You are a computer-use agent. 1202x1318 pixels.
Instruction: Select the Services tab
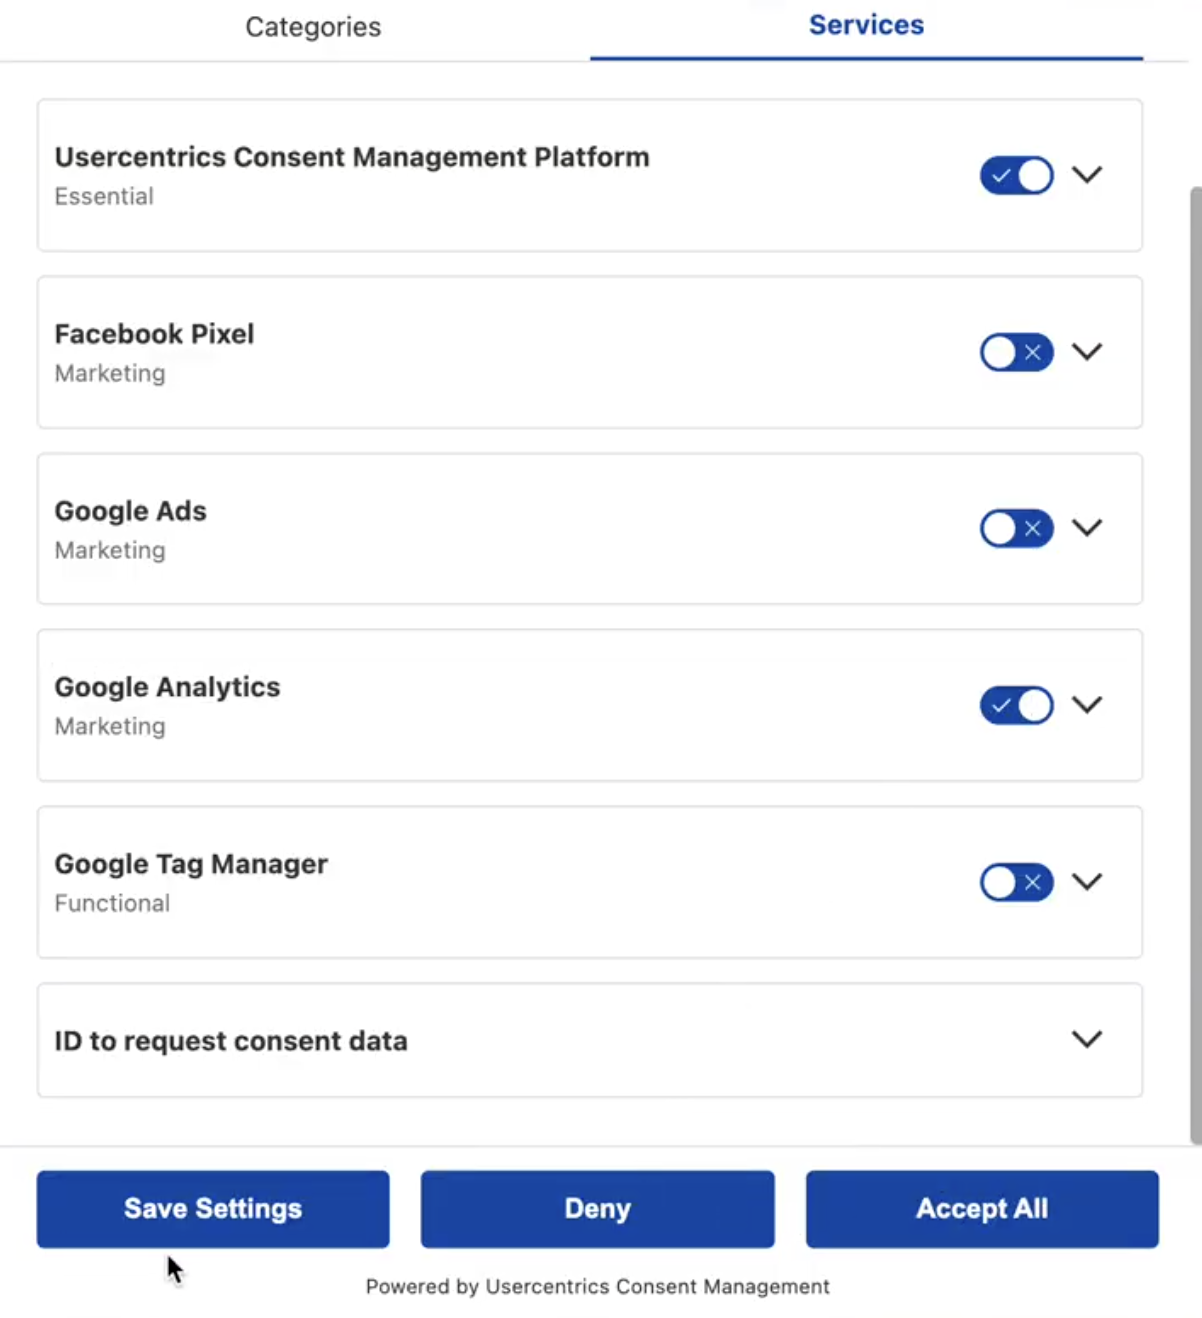pyautogui.click(x=866, y=25)
